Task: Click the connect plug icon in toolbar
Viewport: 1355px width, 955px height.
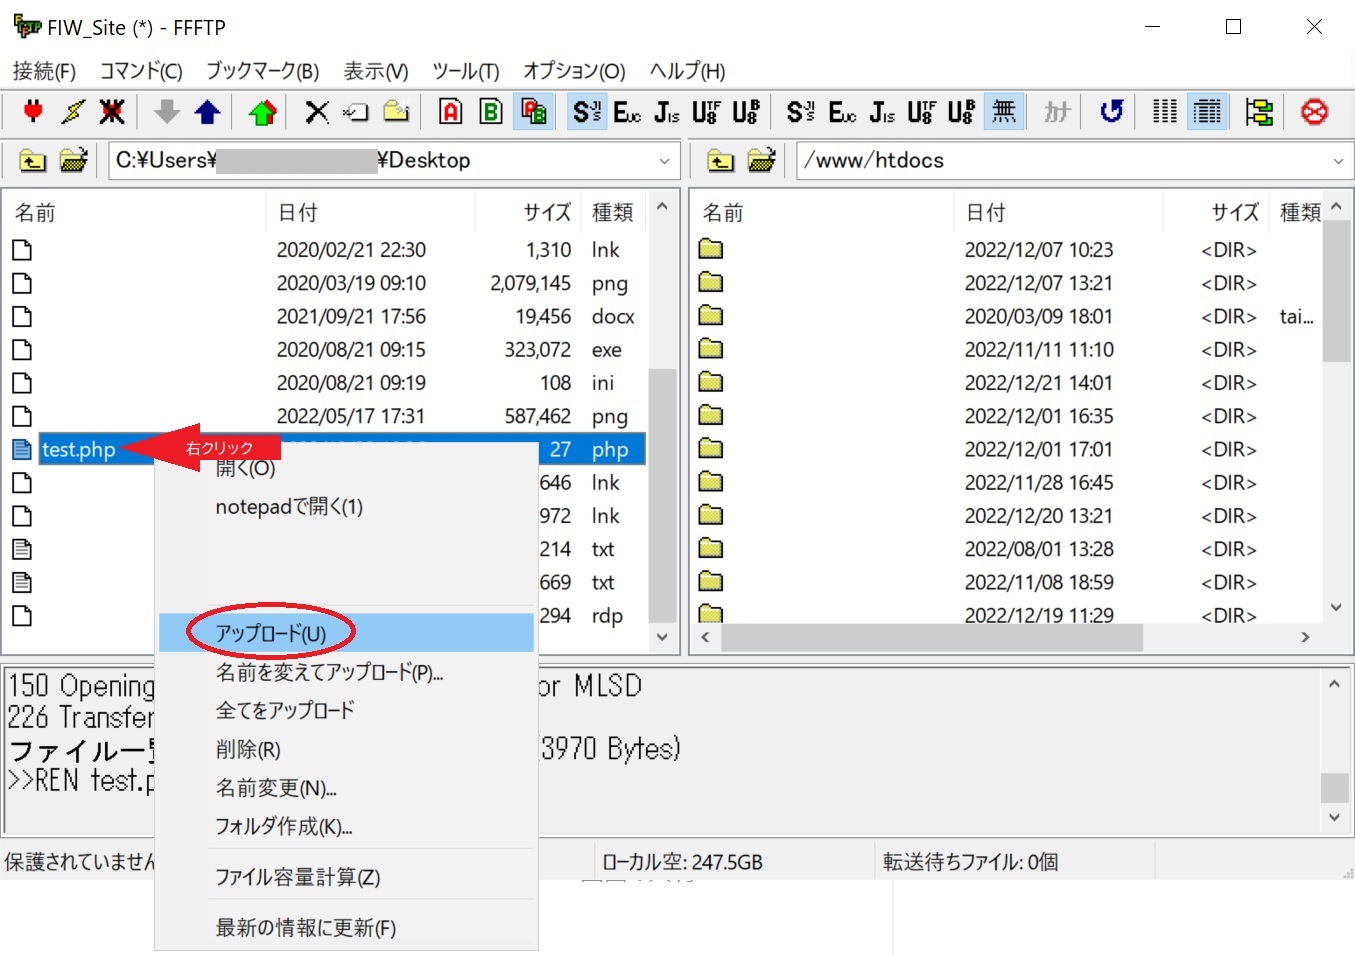Action: click(33, 111)
